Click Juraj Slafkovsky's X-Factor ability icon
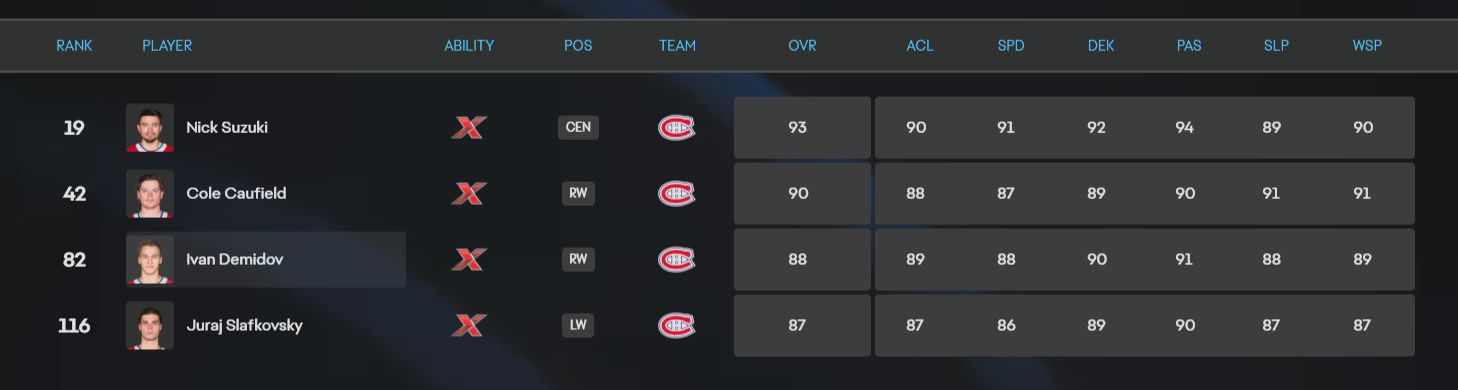The image size is (1458, 390). pyautogui.click(x=469, y=325)
